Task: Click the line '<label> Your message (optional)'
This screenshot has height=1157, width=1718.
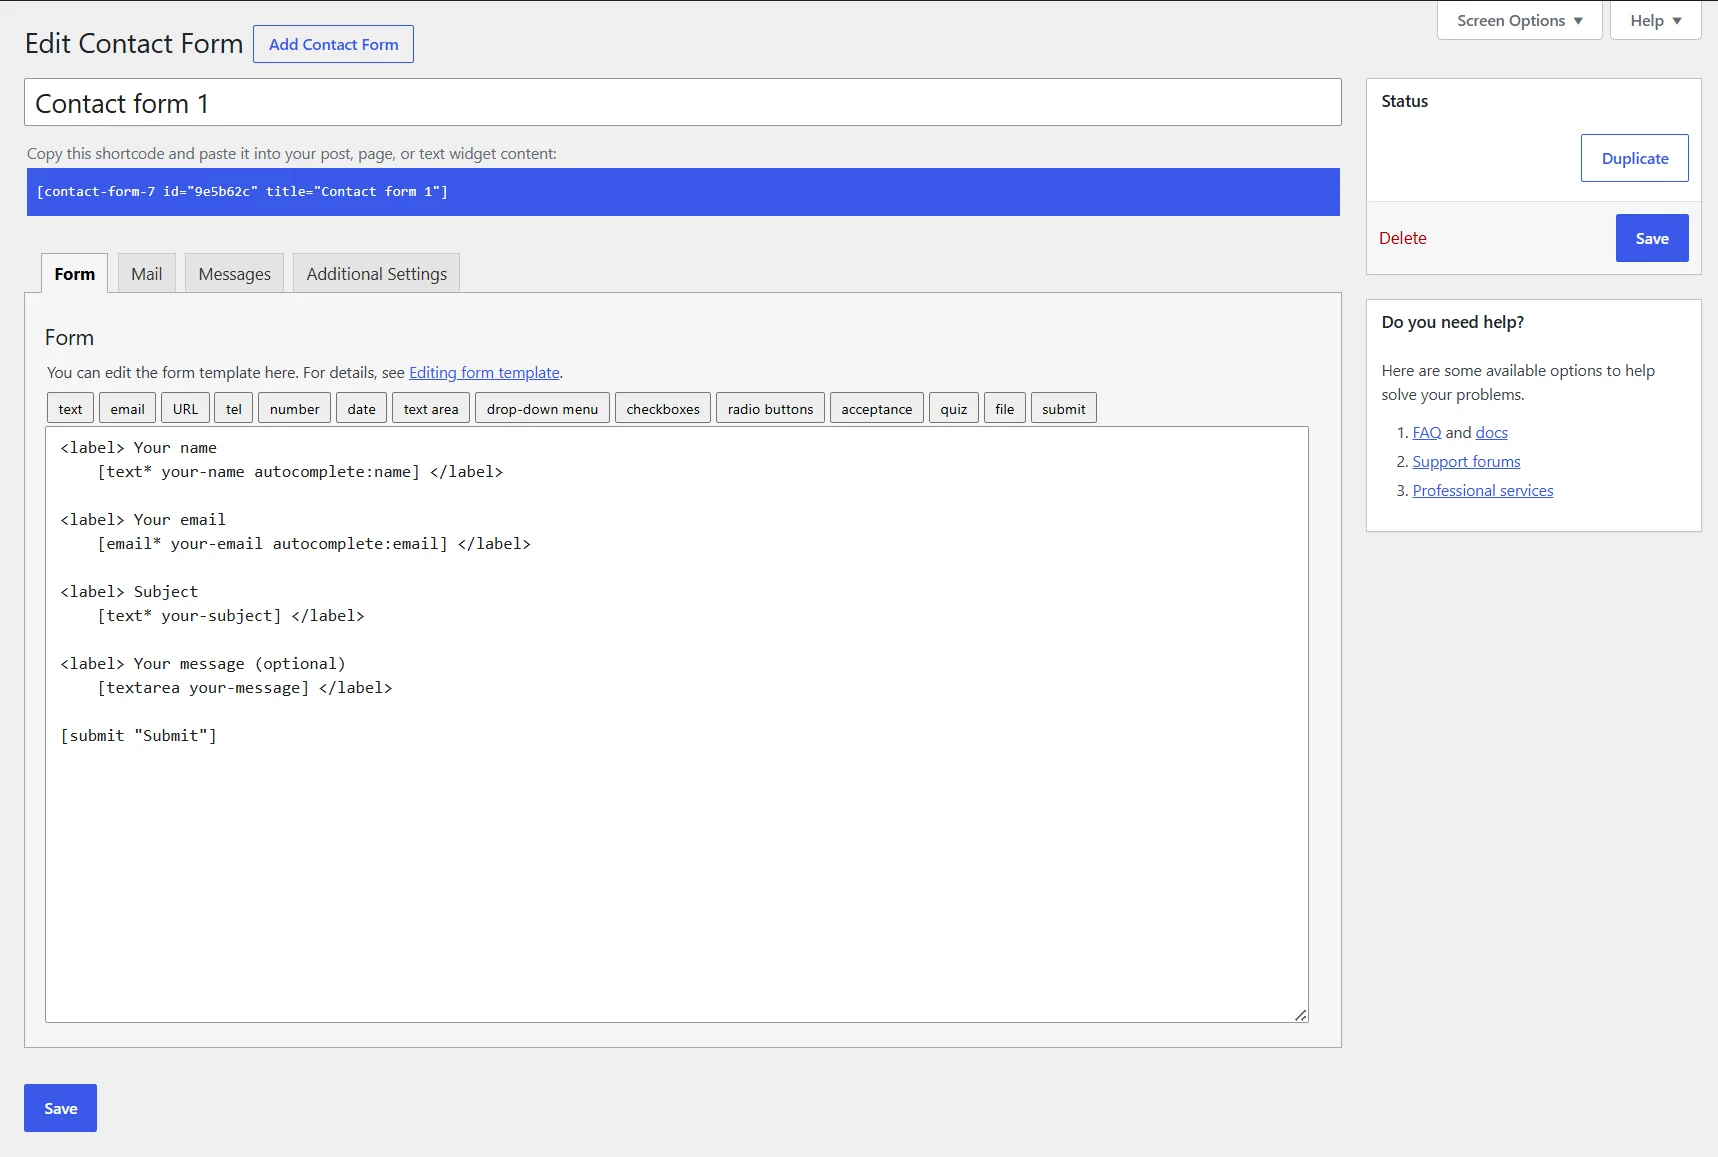Action: coord(203,664)
